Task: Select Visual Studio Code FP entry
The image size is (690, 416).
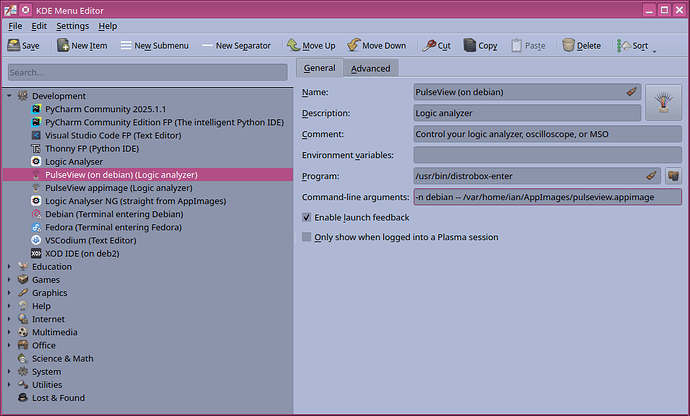Action: click(113, 136)
